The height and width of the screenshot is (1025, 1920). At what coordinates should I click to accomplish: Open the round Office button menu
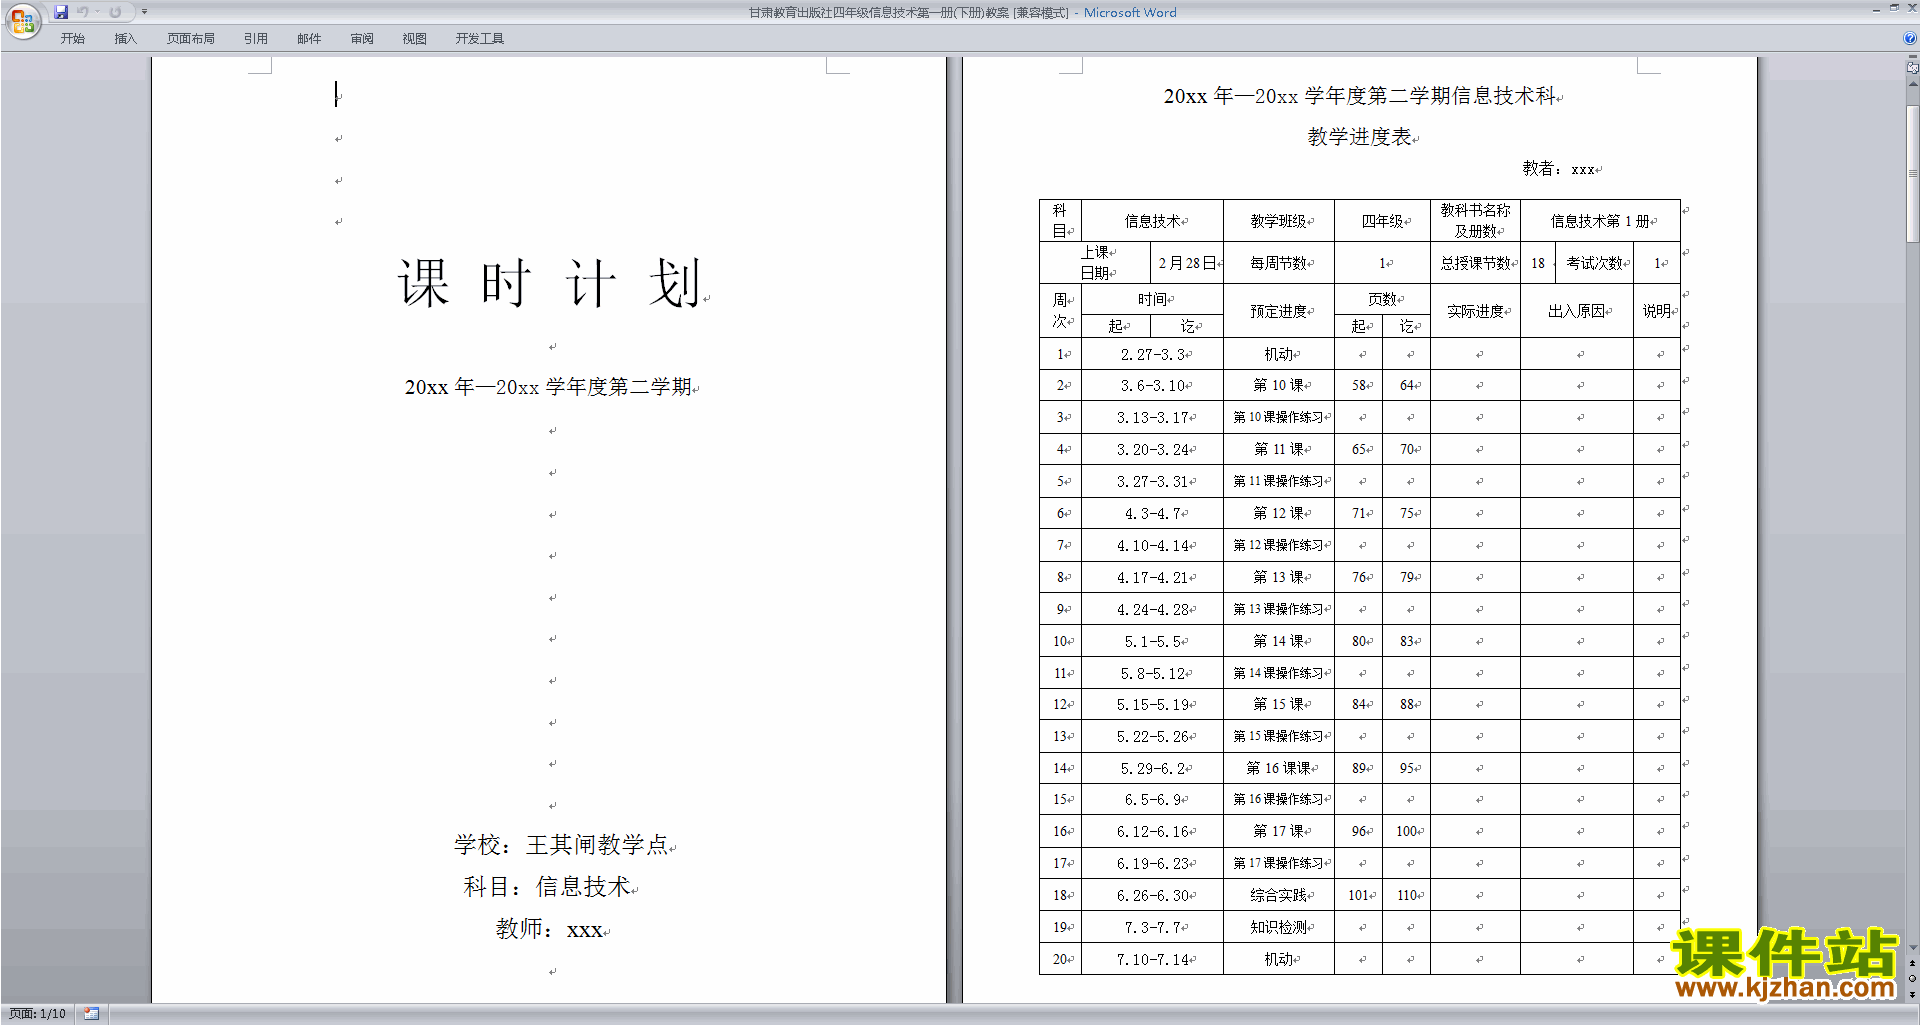(x=22, y=20)
